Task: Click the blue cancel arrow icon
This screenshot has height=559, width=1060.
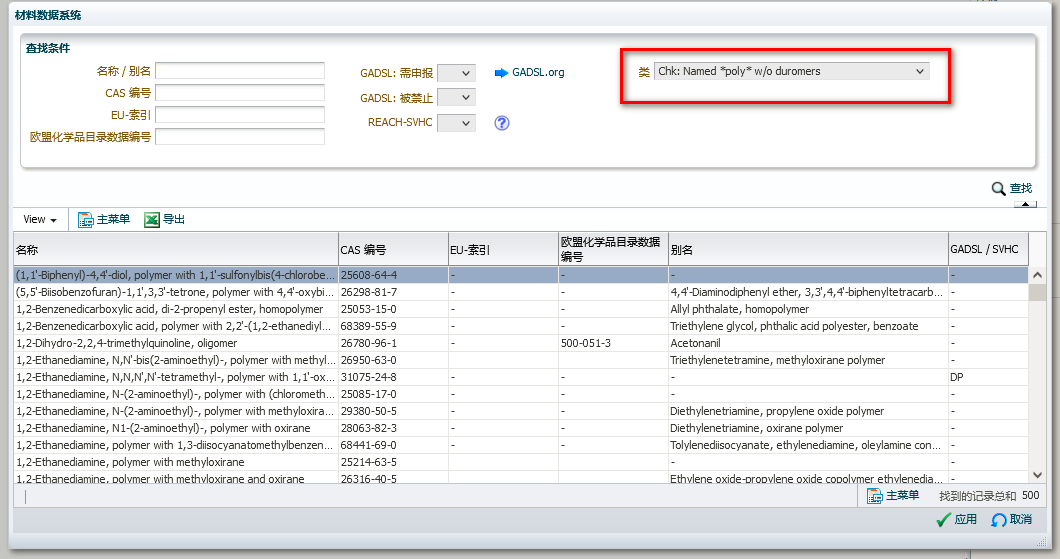Action: [998, 520]
